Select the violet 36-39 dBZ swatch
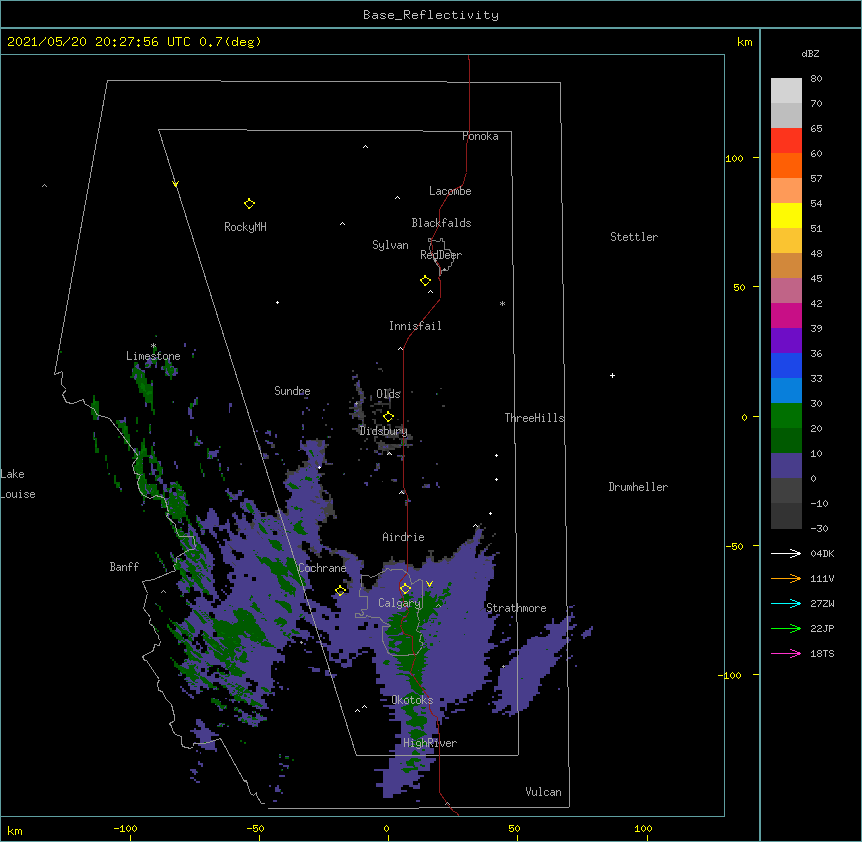 coord(786,340)
